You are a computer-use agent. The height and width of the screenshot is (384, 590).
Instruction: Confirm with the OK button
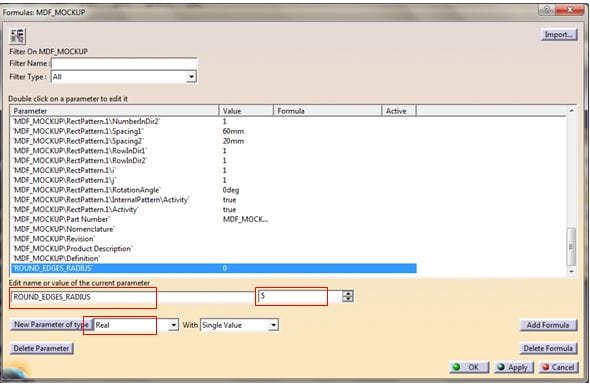(x=469, y=367)
